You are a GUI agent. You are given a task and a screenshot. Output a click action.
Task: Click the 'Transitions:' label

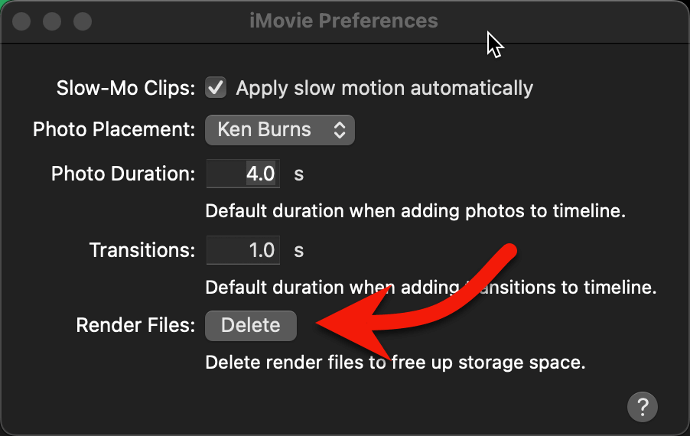point(143,250)
